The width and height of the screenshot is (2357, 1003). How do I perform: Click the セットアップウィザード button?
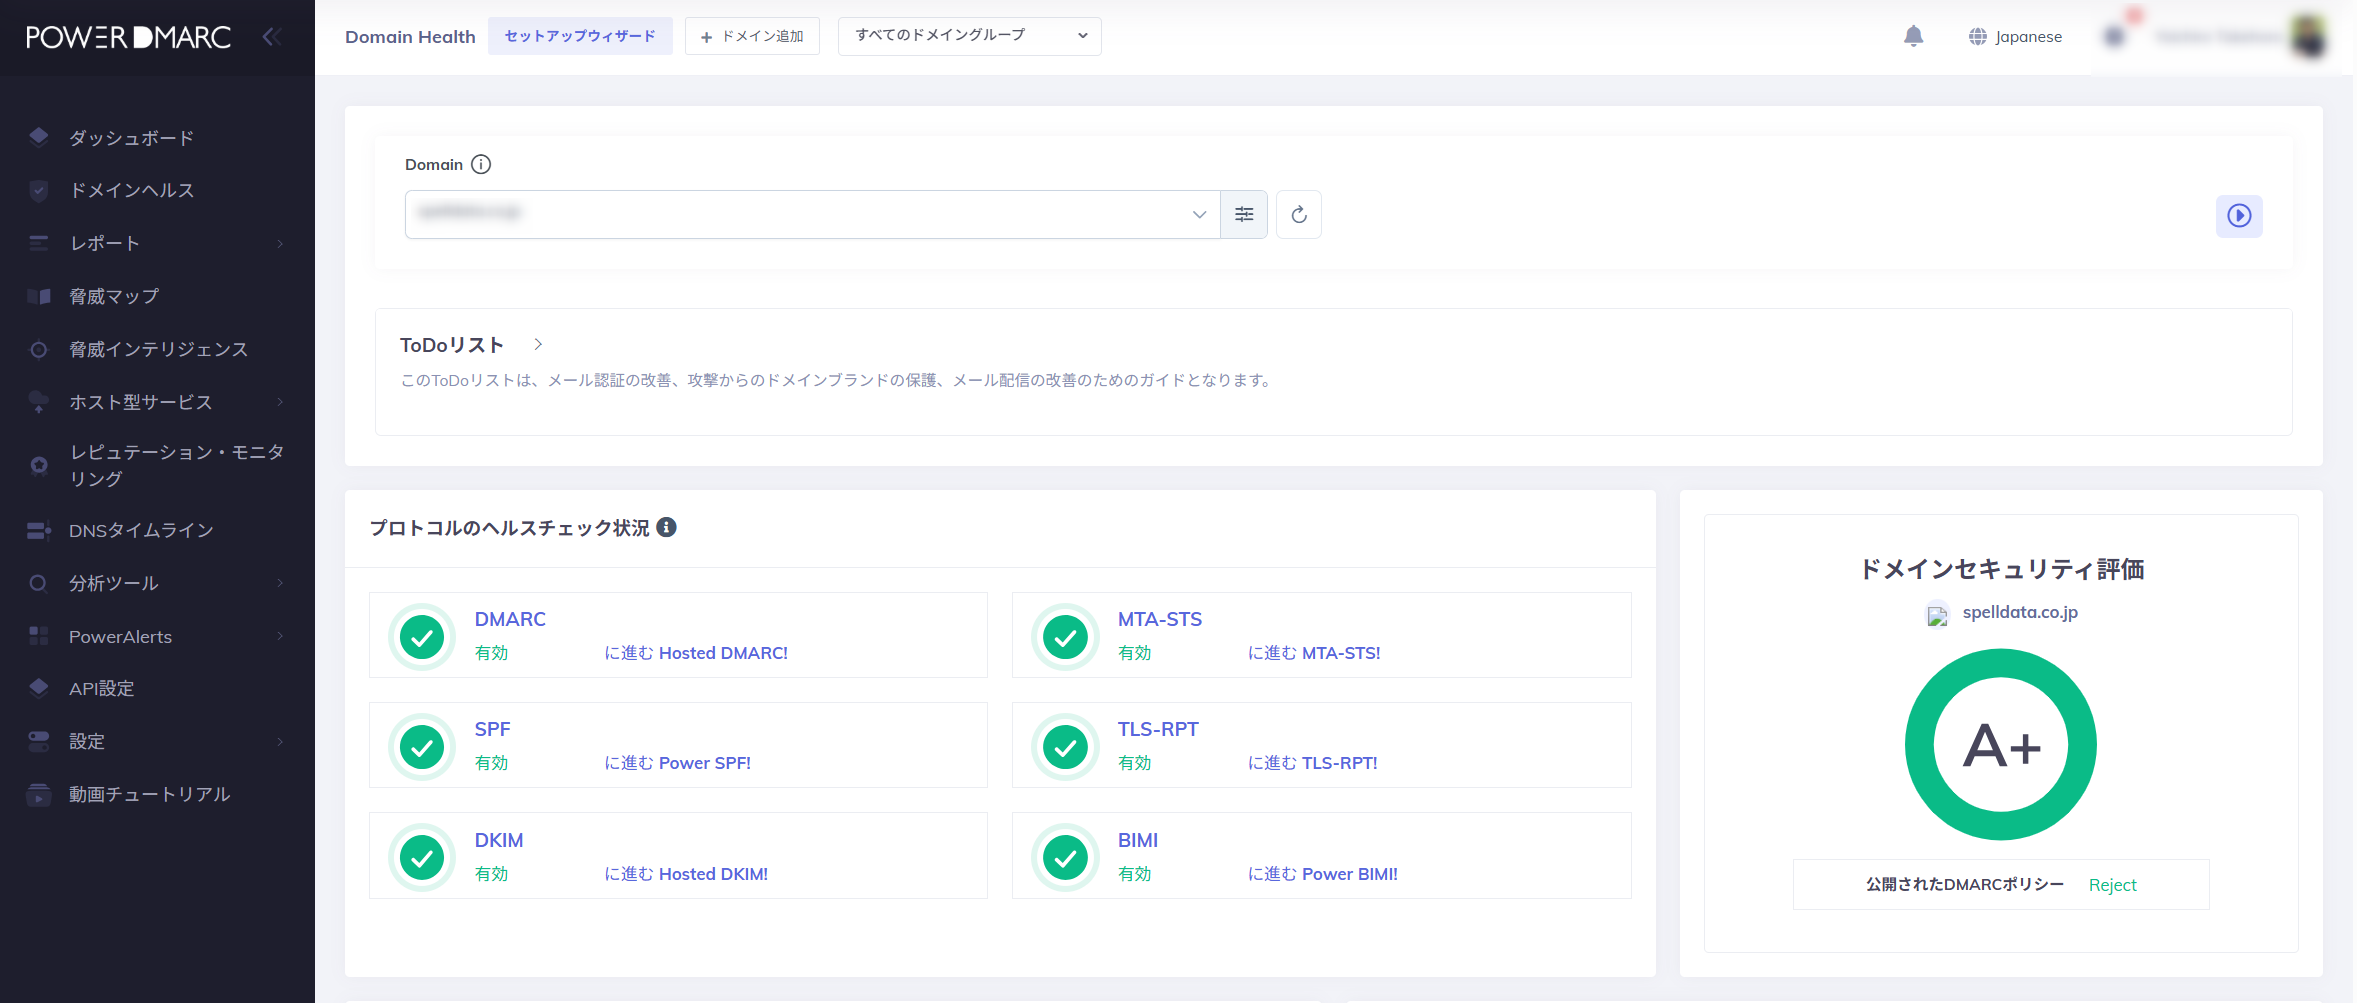[x=580, y=35]
